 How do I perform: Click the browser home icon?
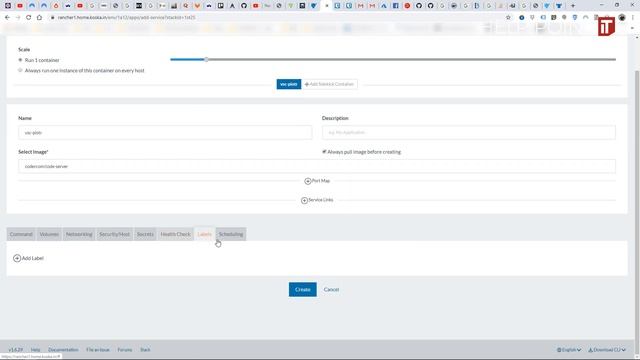click(39, 18)
